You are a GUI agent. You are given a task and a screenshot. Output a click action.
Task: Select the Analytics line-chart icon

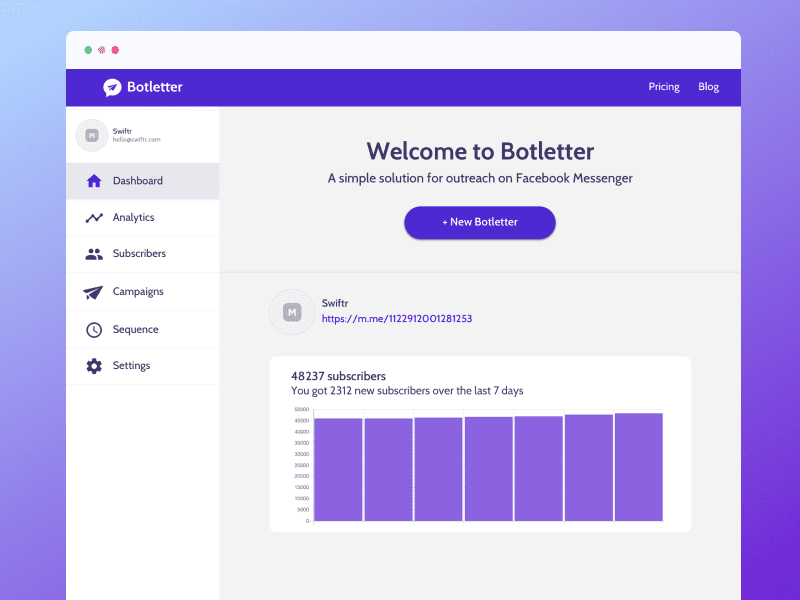point(94,217)
